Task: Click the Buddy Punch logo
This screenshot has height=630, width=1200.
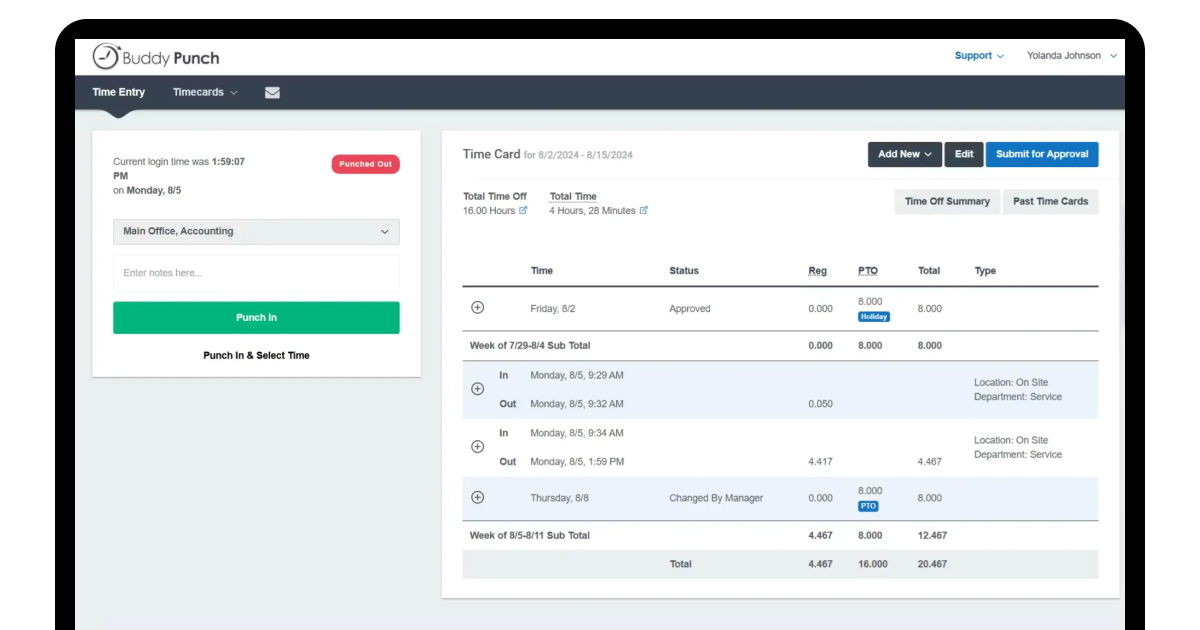Action: point(156,57)
